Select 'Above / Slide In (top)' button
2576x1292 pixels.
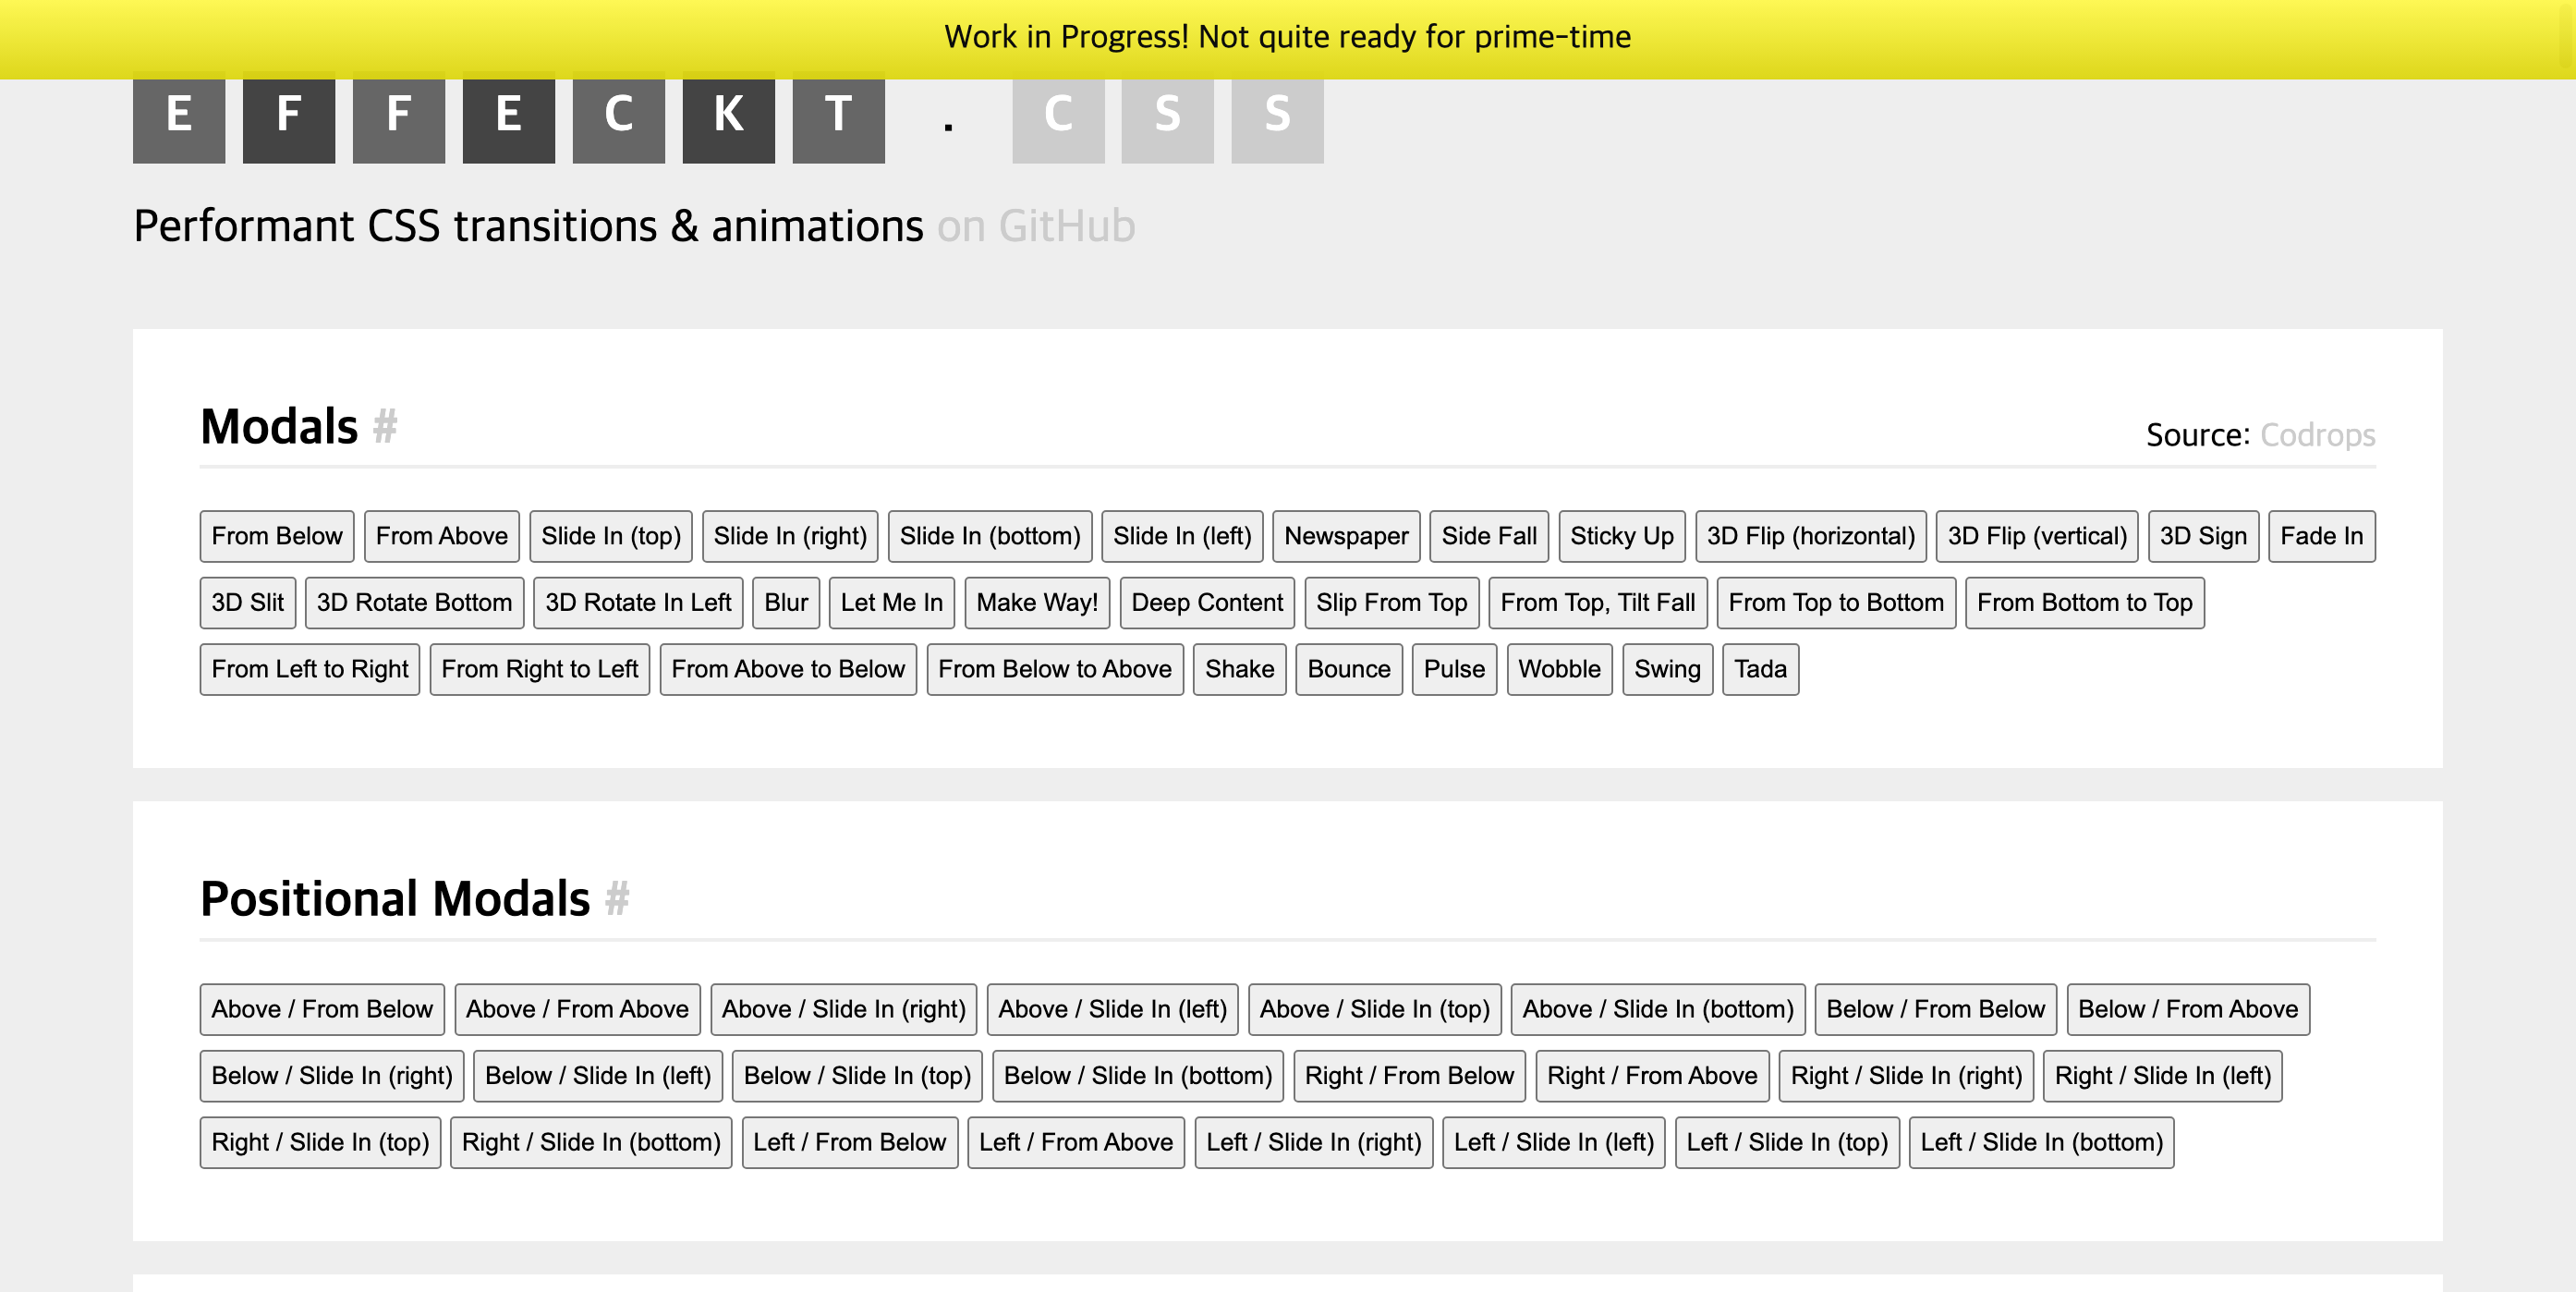tap(1374, 1009)
